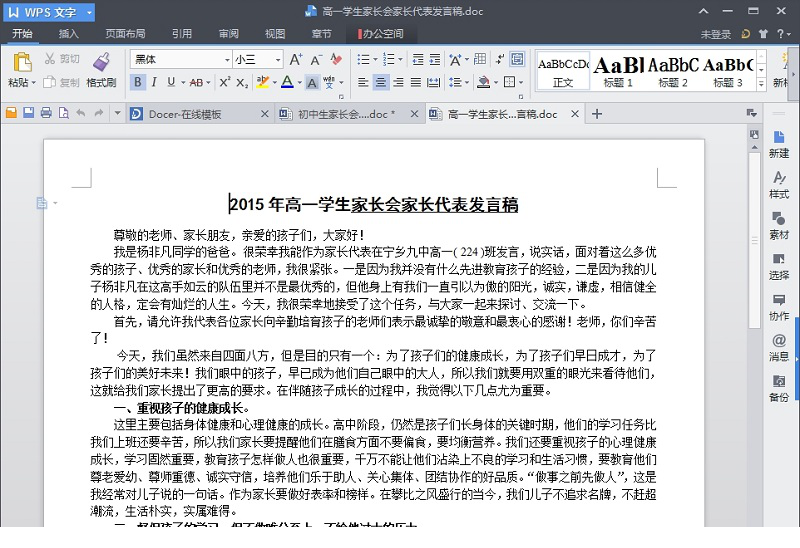This screenshot has width=800, height=548.
Task: Open the 消息 messages side panel
Action: tap(779, 347)
